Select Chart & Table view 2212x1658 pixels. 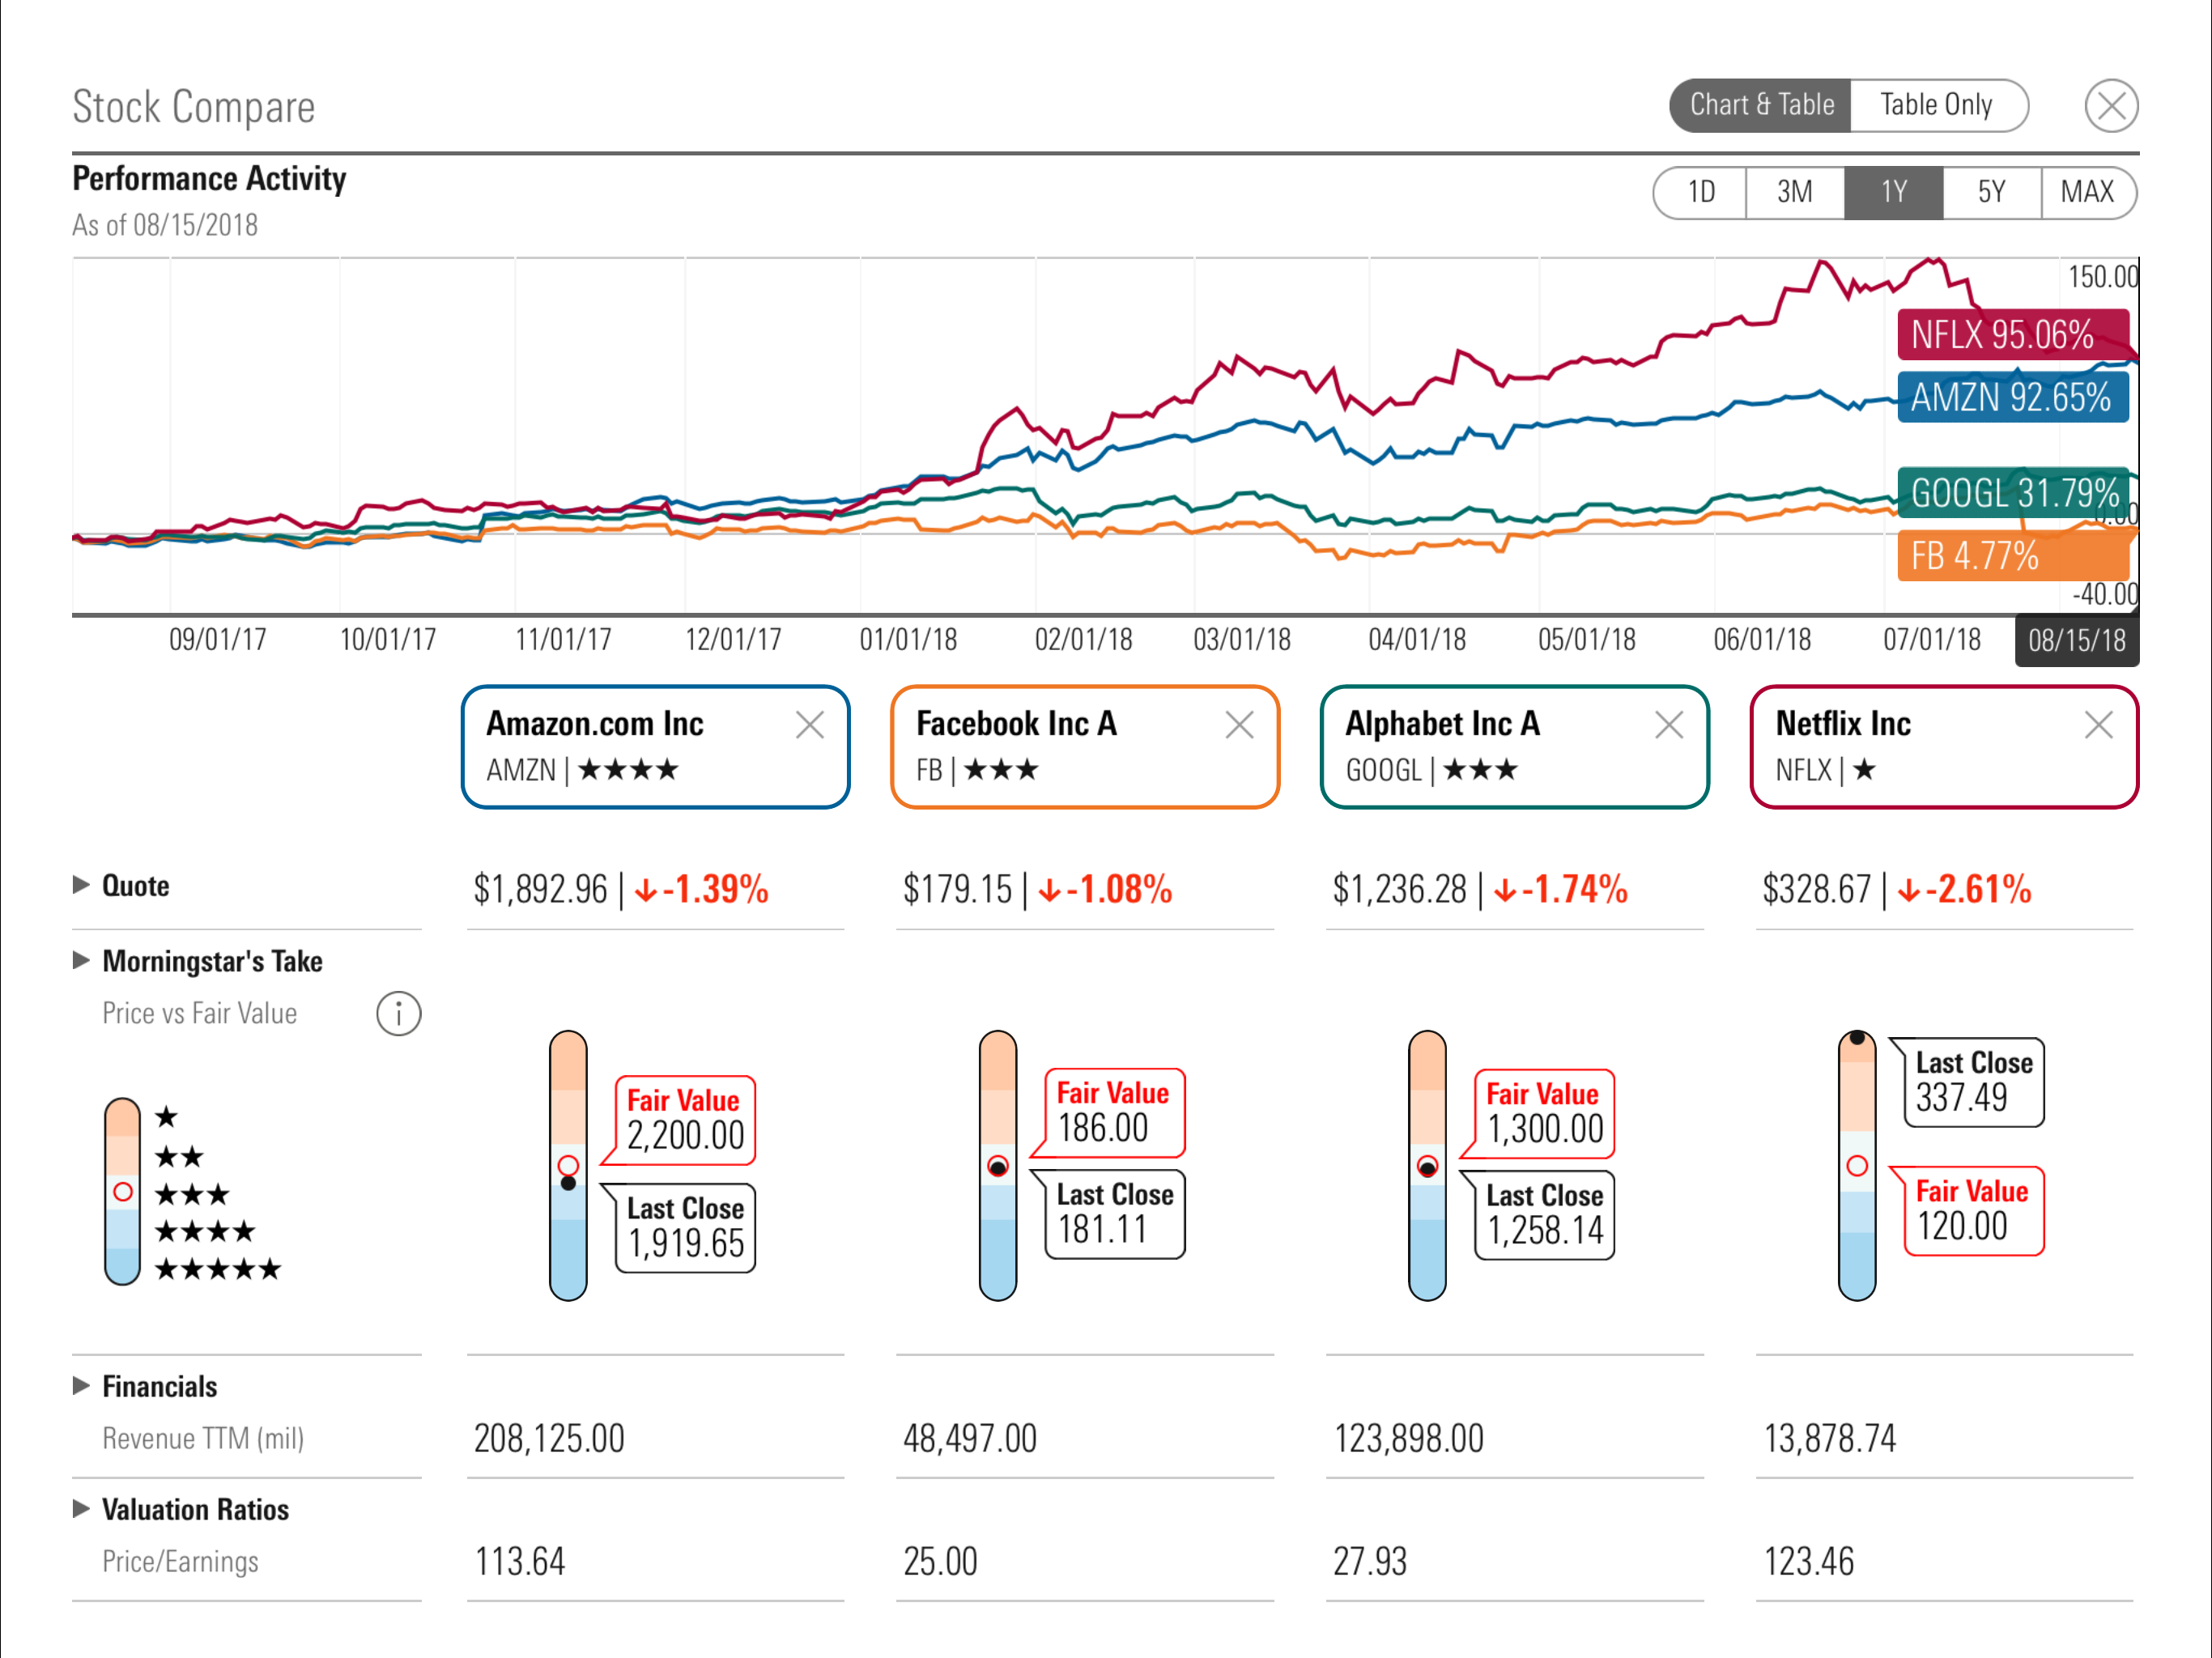click(1761, 106)
